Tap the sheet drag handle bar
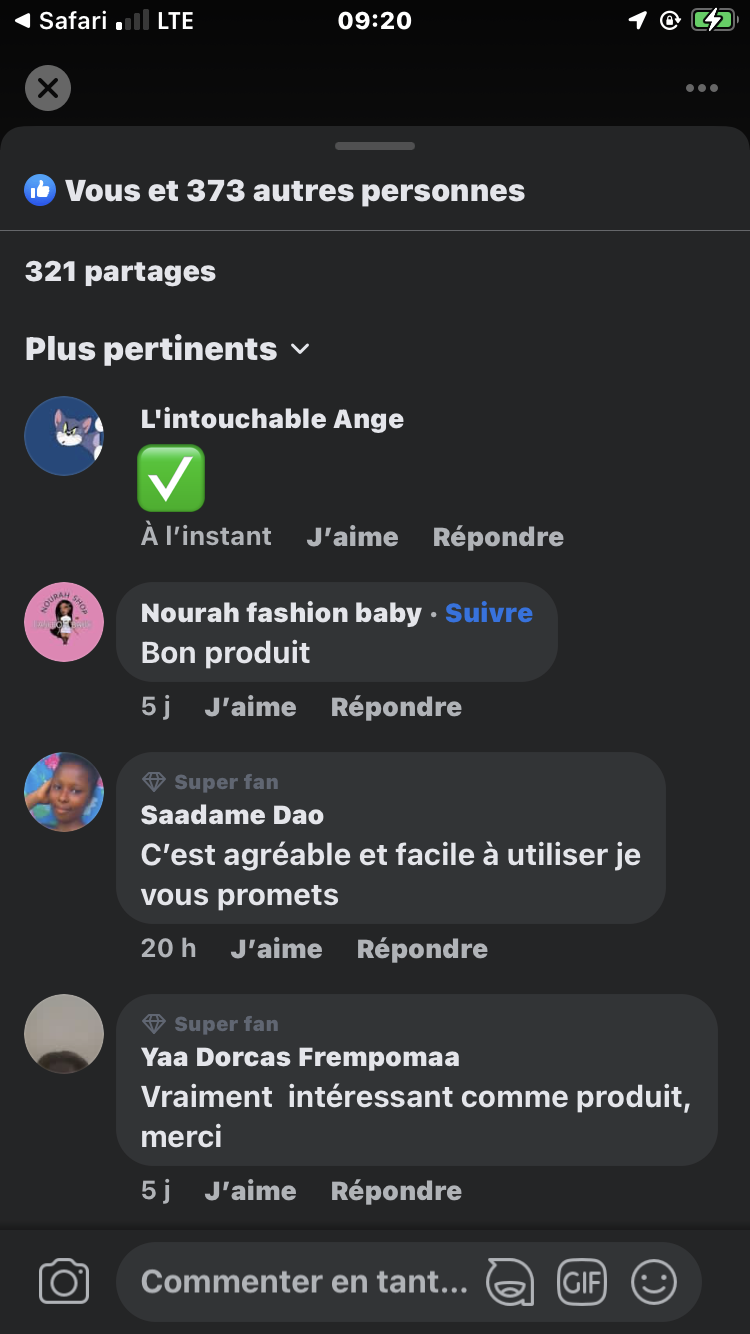 375,146
